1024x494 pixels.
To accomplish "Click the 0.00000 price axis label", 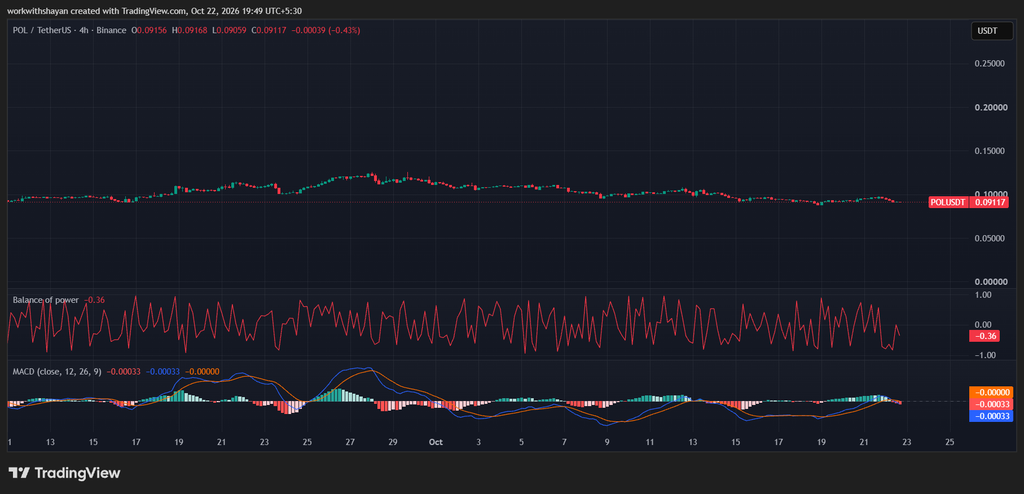I will (990, 282).
